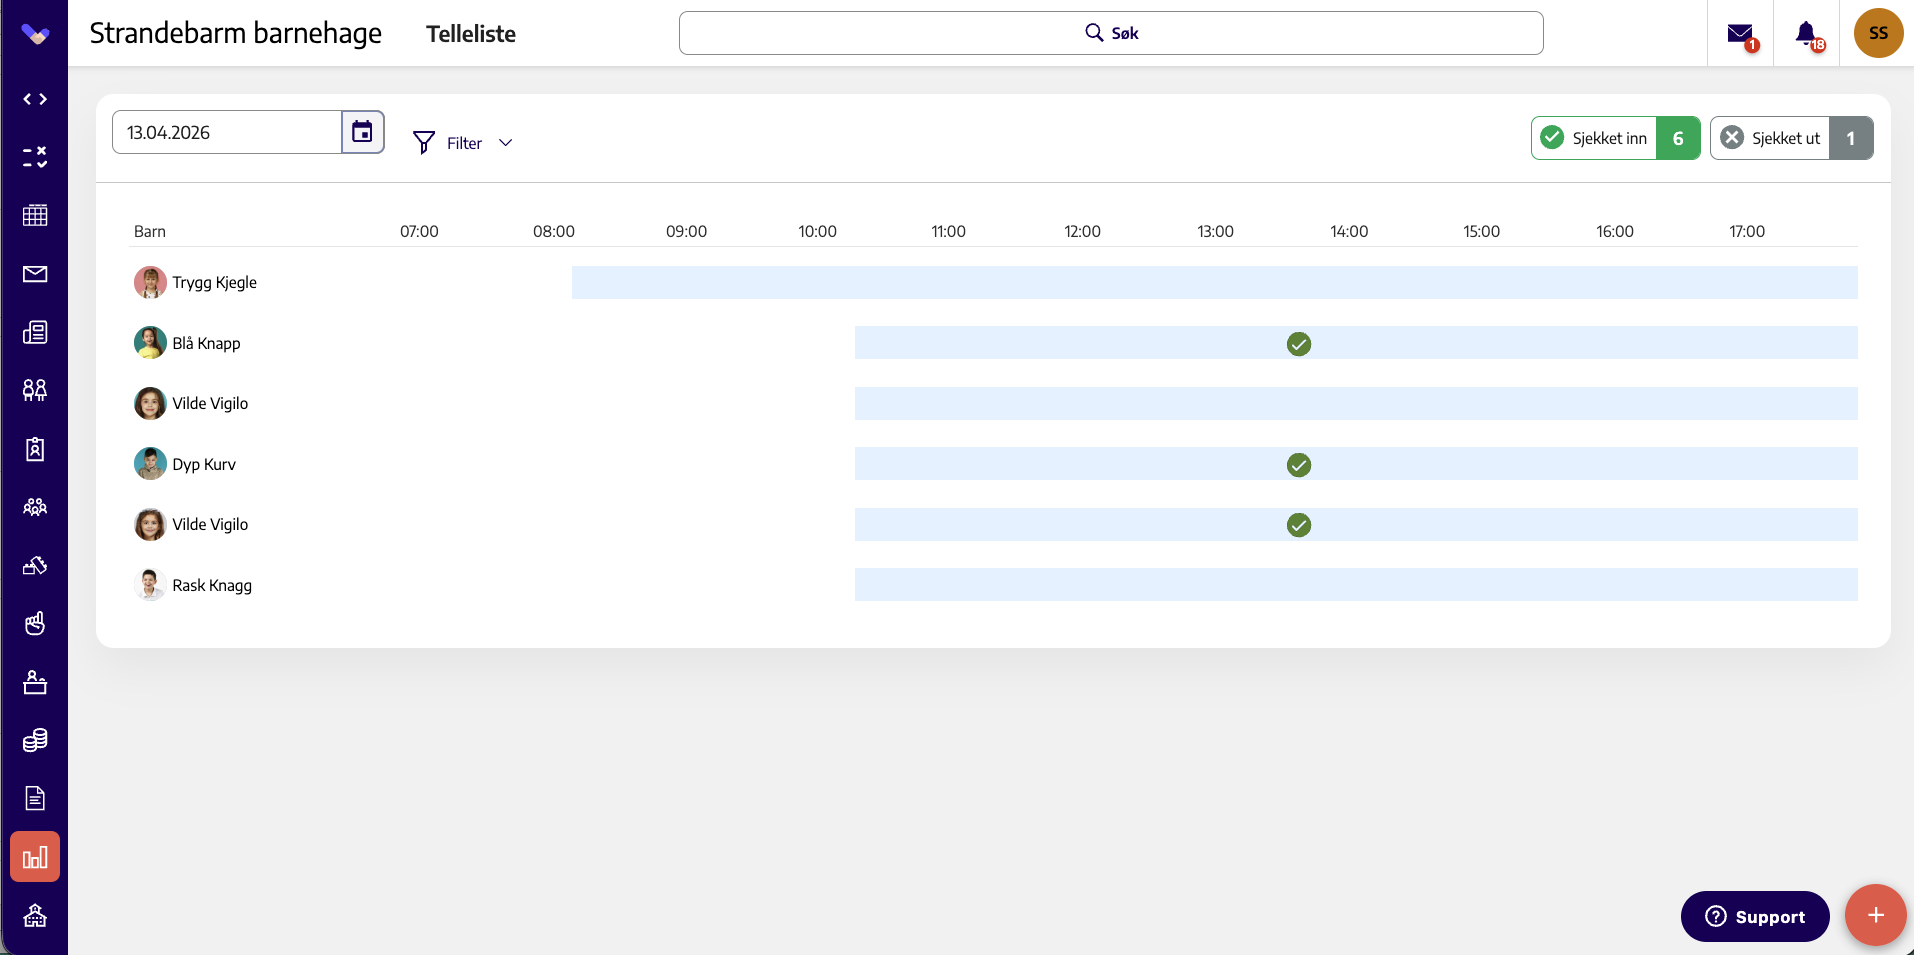Open the documents icon in sidebar

coord(35,798)
